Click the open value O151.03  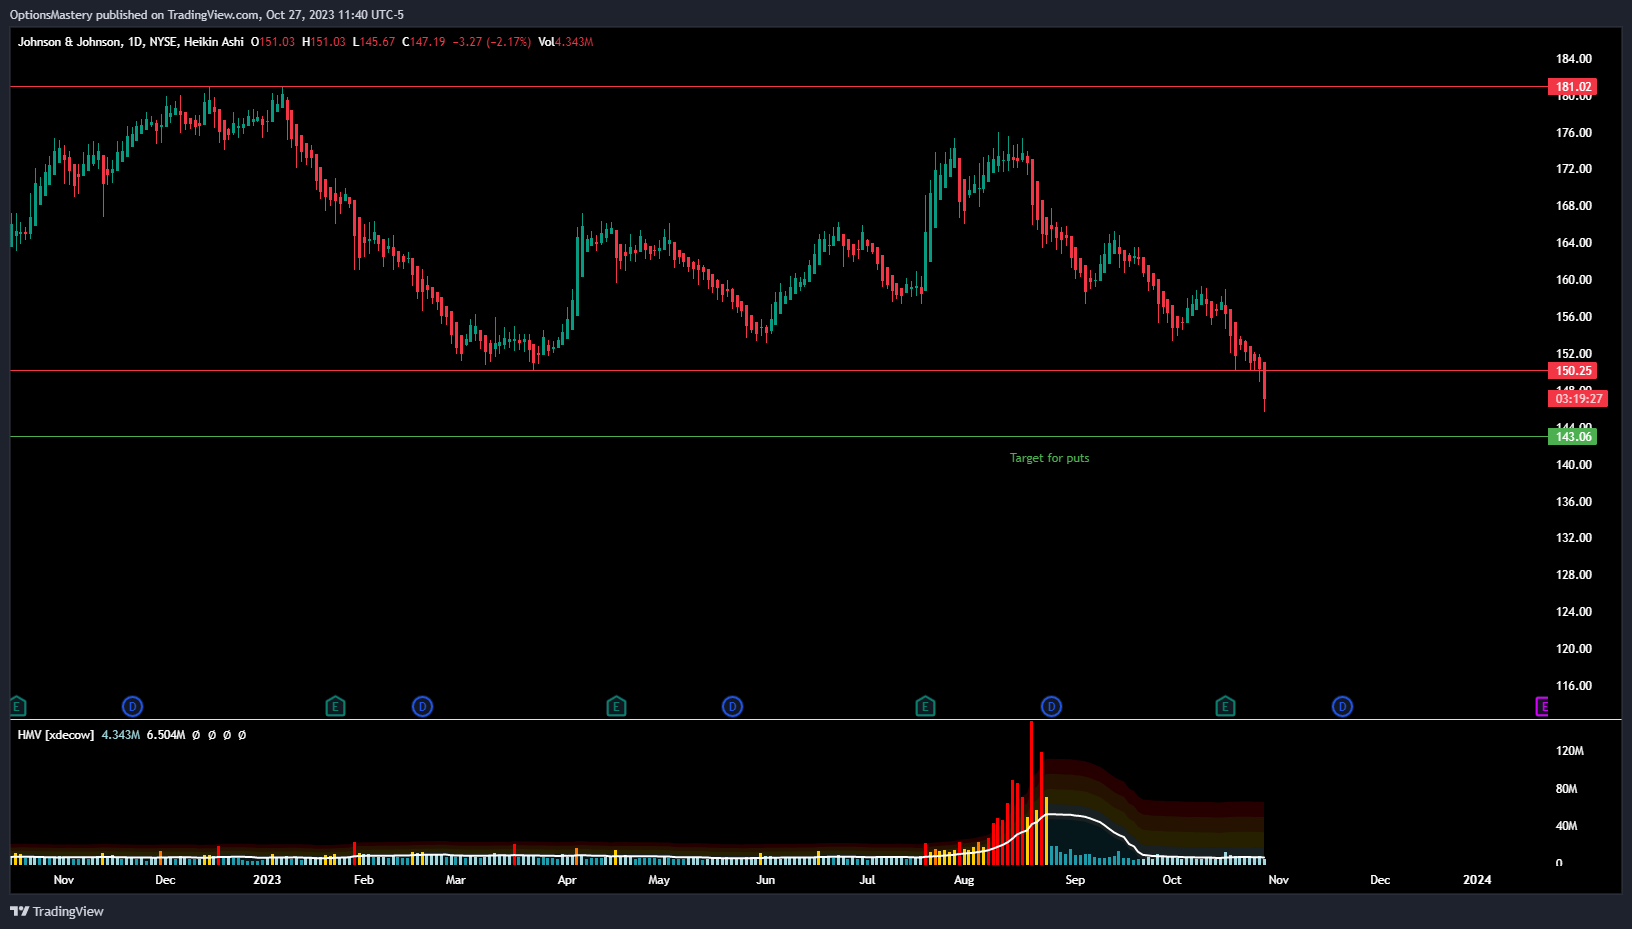pyautogui.click(x=273, y=42)
